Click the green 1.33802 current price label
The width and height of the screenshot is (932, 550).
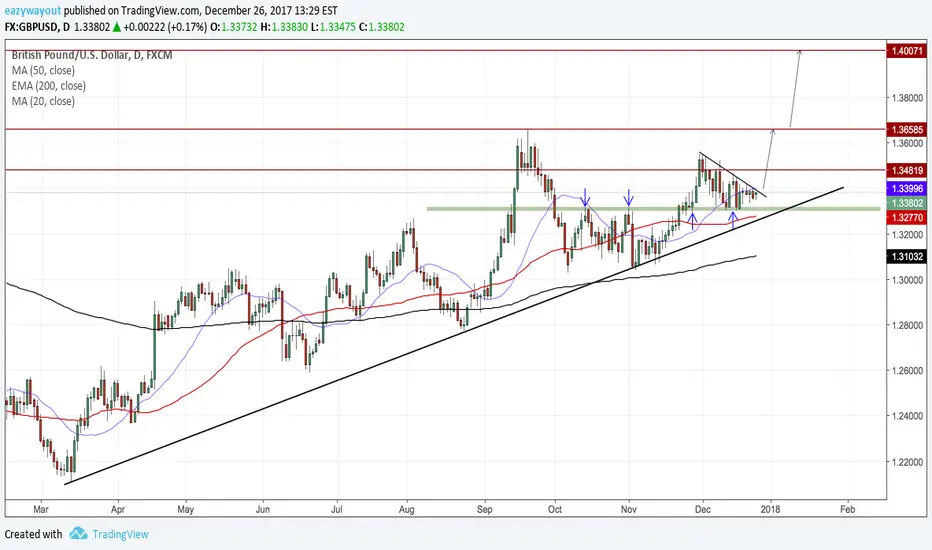(906, 203)
